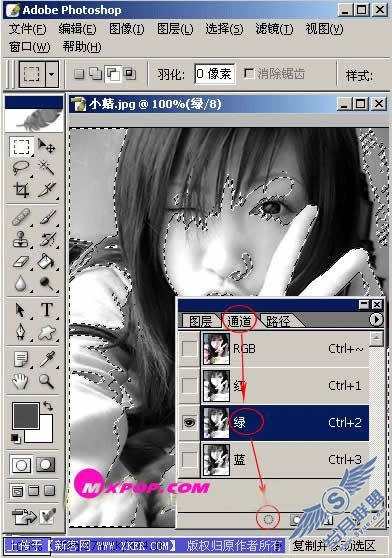Select the Custom Shape tool

47,333
